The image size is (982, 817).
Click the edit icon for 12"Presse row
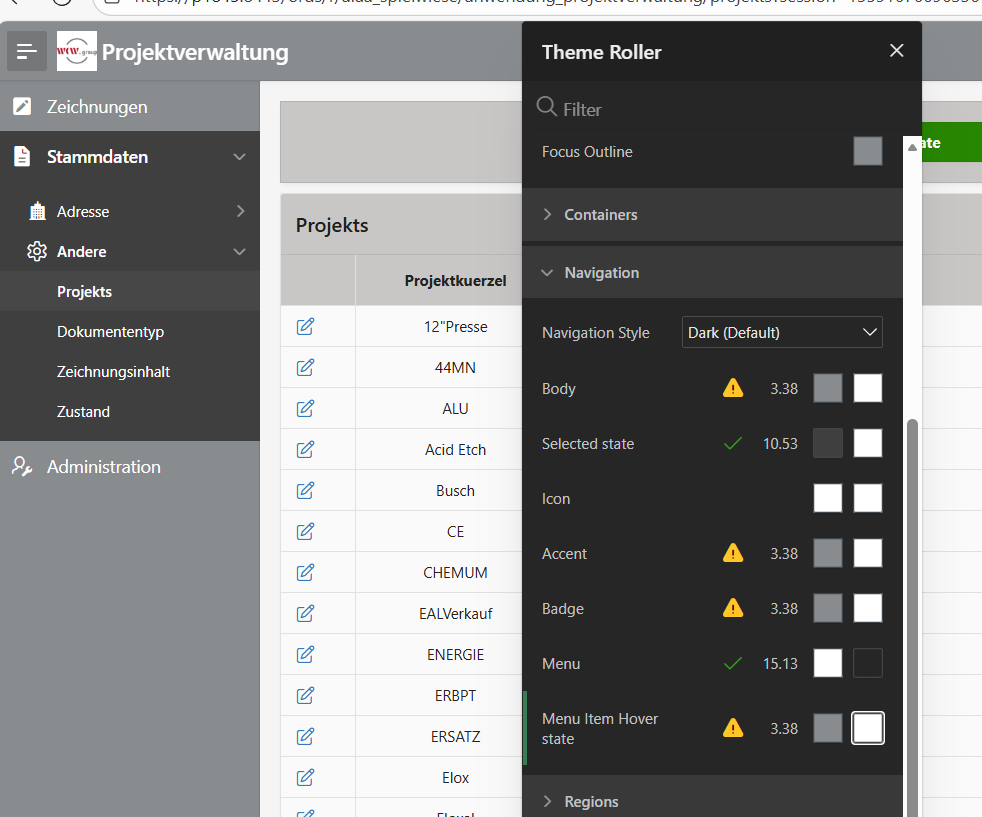pos(306,327)
